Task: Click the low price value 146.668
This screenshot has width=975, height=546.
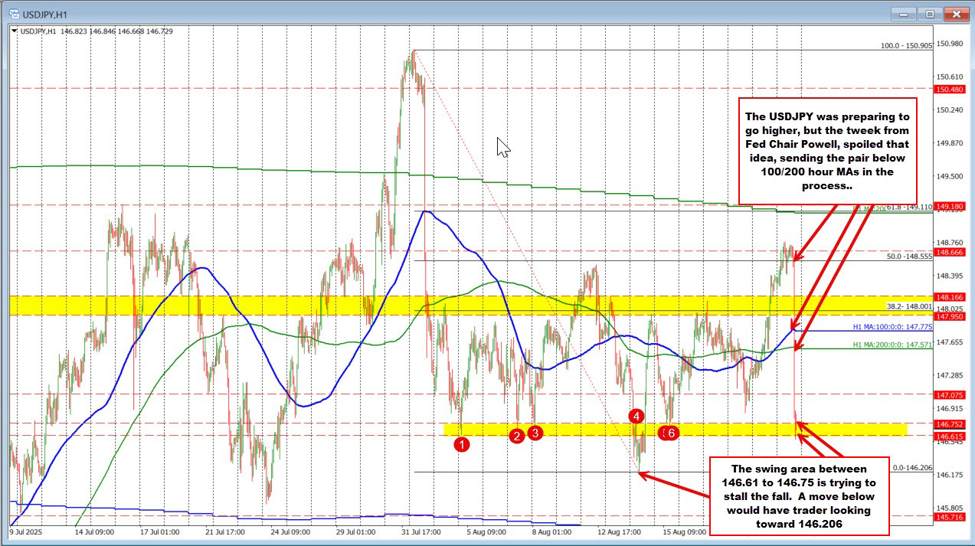Action: [131, 31]
